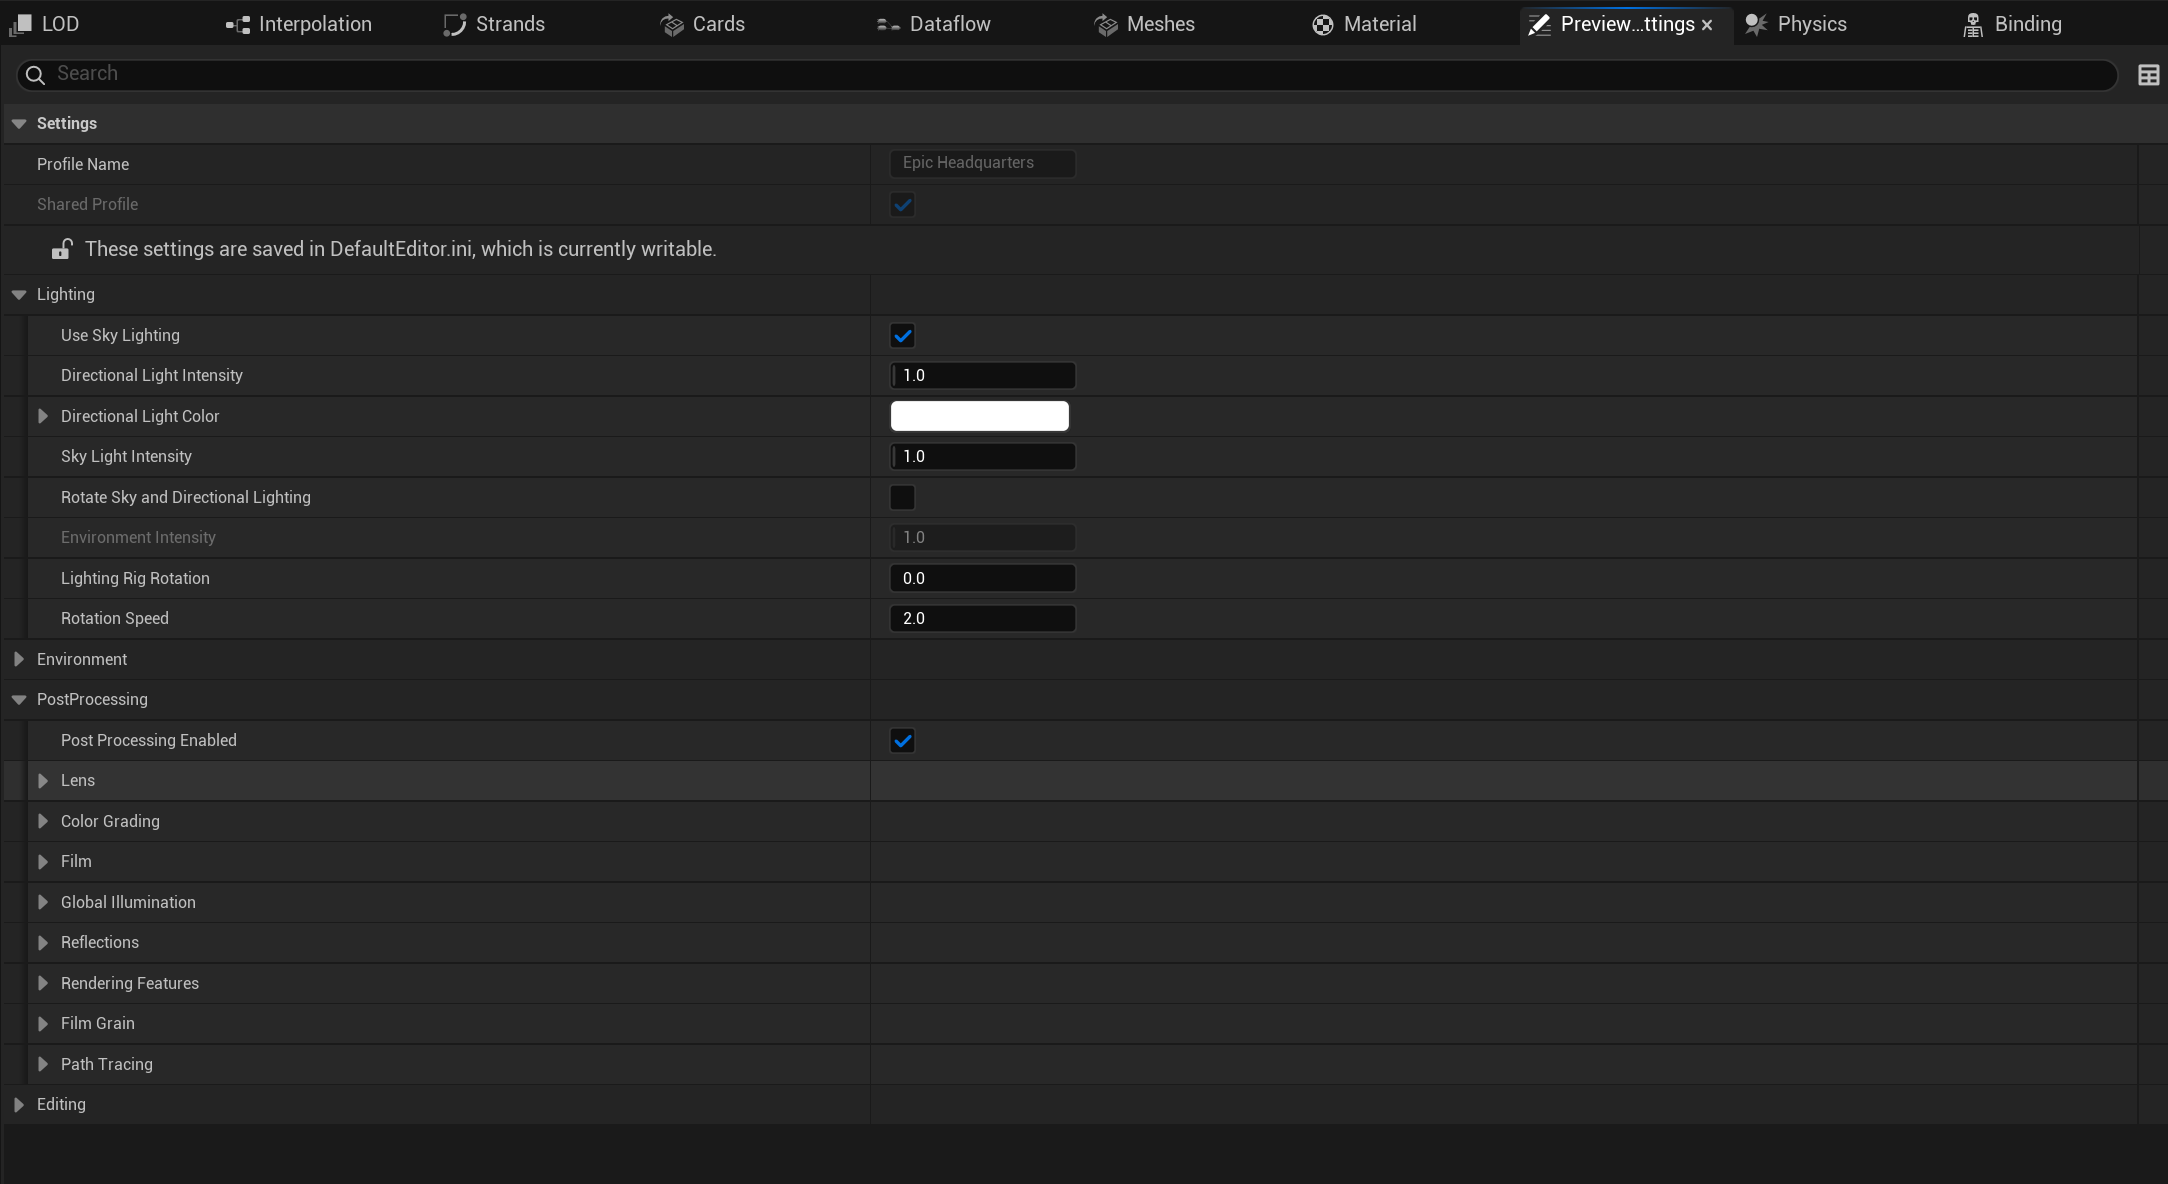
Task: Click the Environment Intensity value field
Action: click(x=983, y=538)
